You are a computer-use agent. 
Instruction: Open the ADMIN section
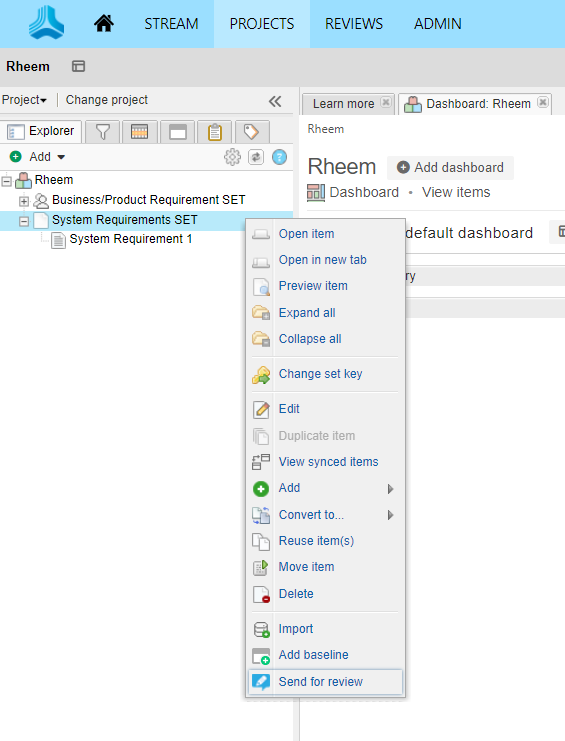[x=437, y=24]
